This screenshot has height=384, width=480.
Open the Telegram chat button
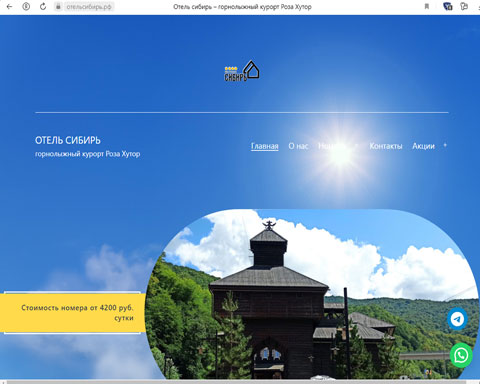tap(457, 319)
